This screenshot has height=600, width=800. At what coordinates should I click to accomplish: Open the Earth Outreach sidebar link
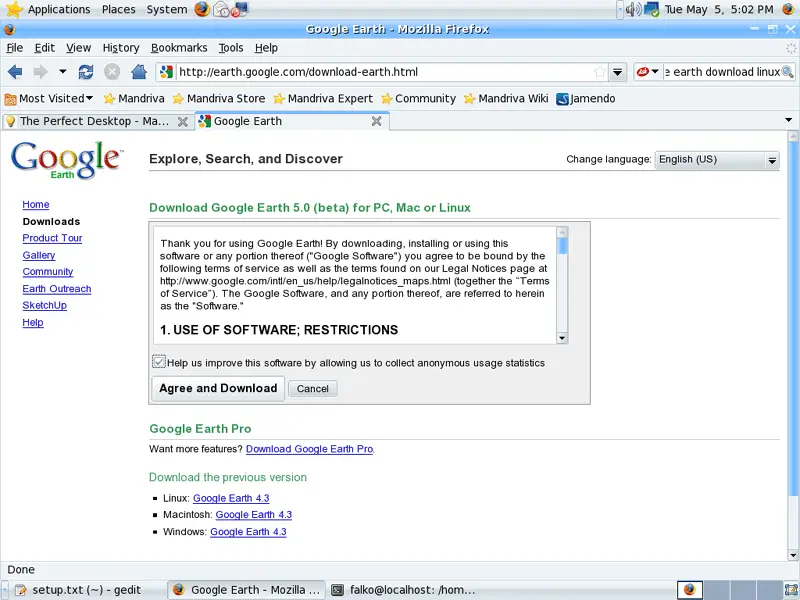pos(57,289)
